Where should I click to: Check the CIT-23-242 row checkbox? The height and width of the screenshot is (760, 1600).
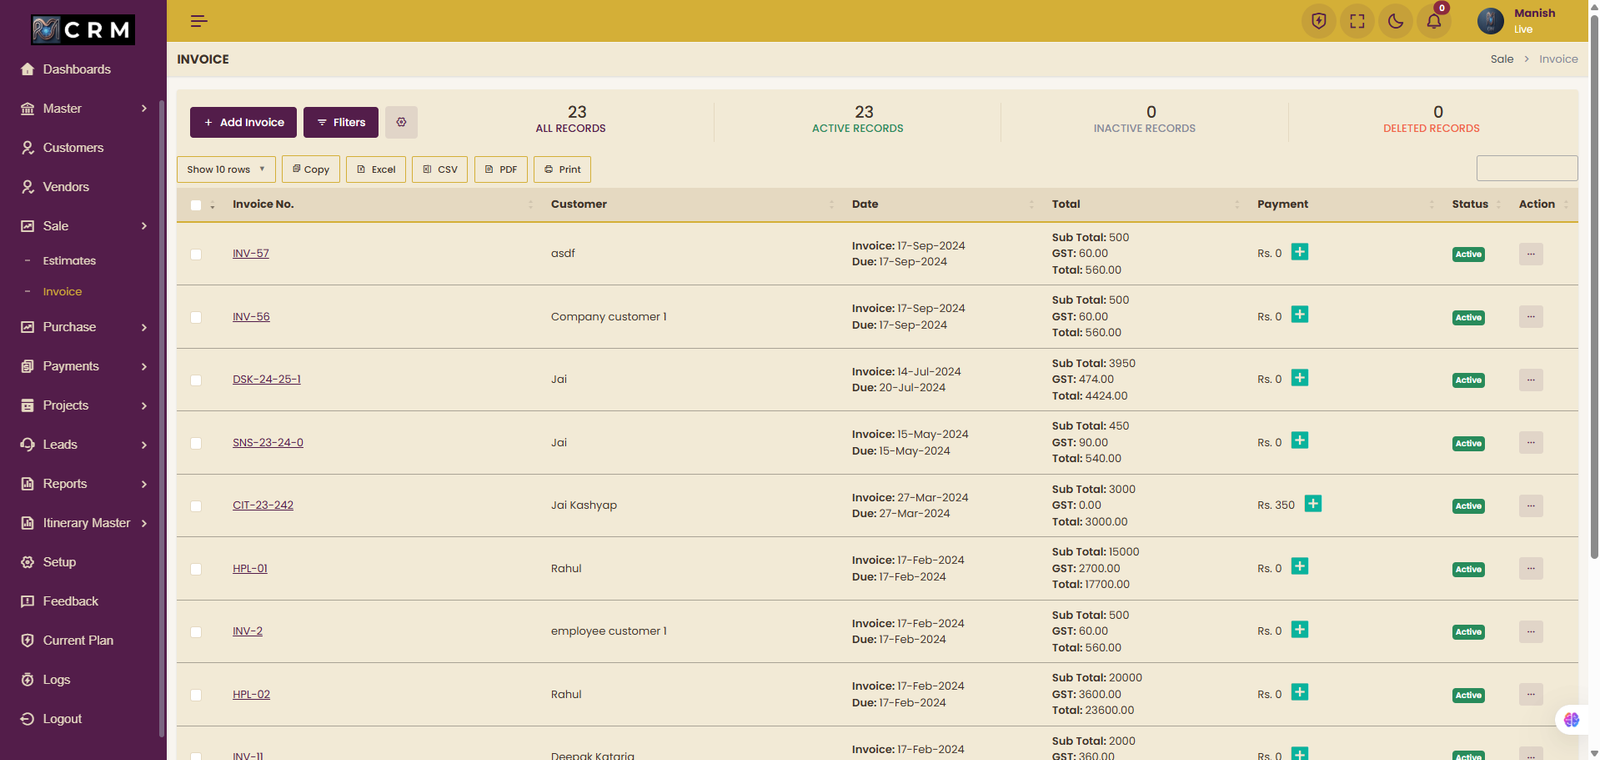tap(196, 506)
